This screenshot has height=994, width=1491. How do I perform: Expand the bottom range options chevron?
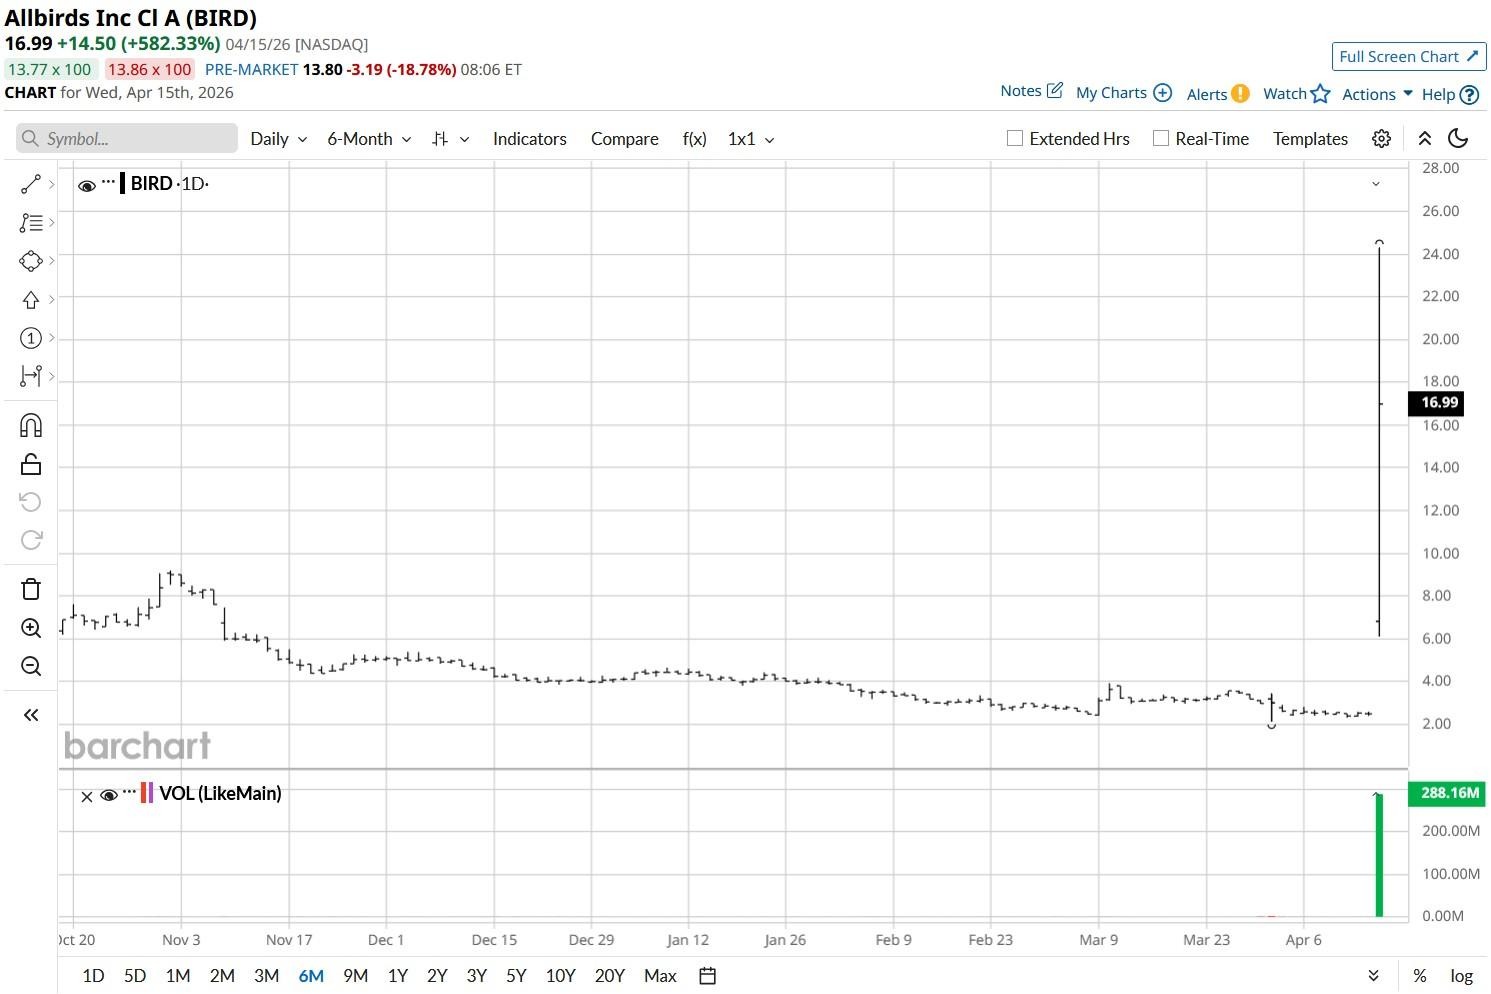(1374, 976)
